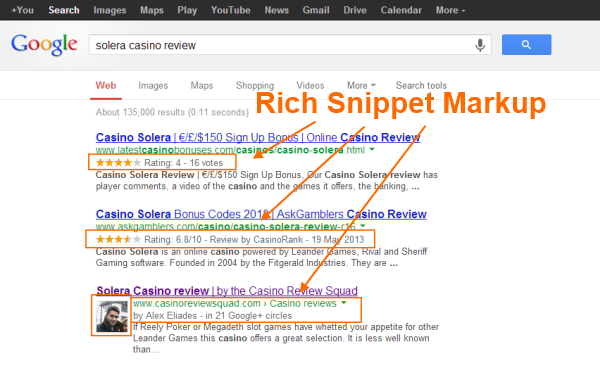
Task: Open the +You link in top bar
Action: 22,10
